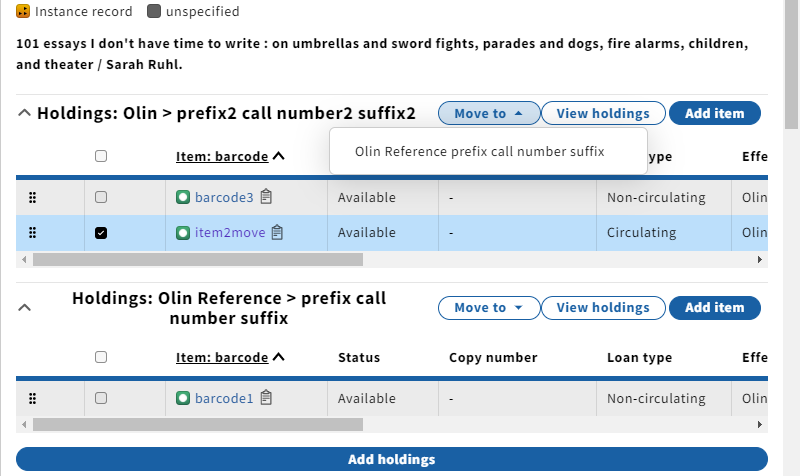Viewport: 800px width, 476px height.
Task: Click the drag handle on the item2move row
Action: click(32, 233)
